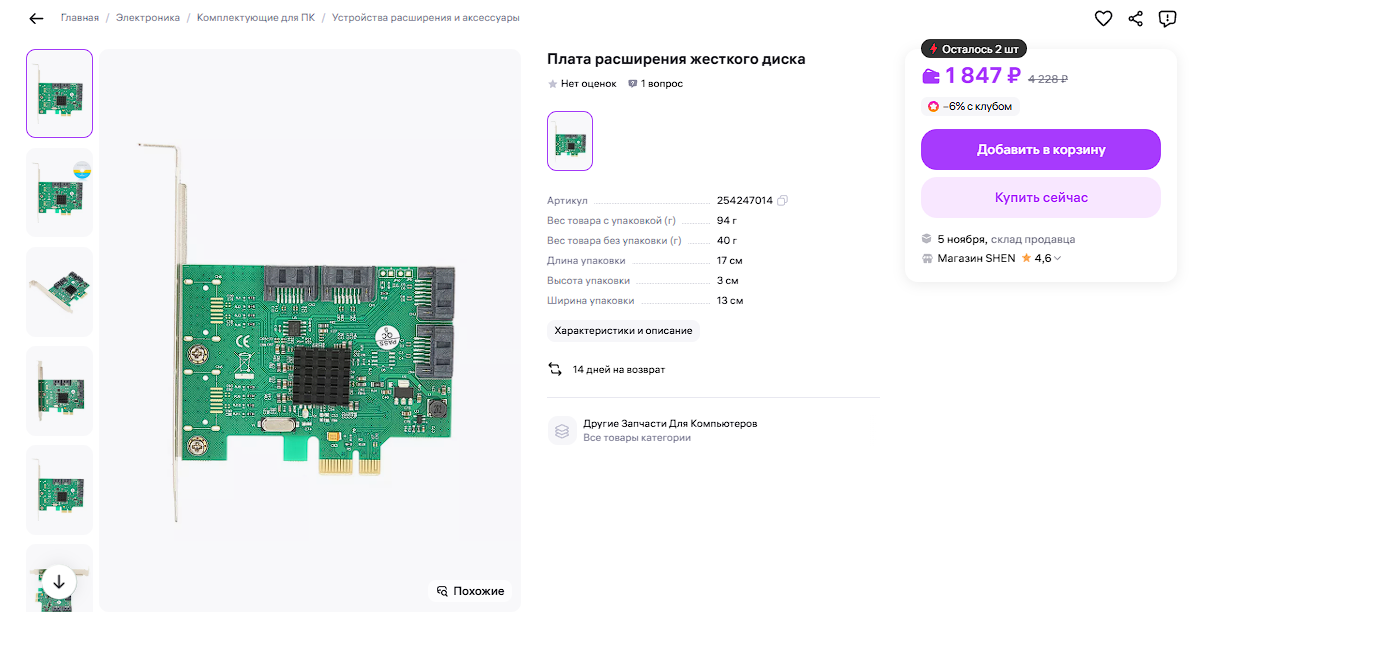The height and width of the screenshot is (654, 1388).
Task: Go to Комплектующие для ПК breadcrumb
Action: [256, 18]
